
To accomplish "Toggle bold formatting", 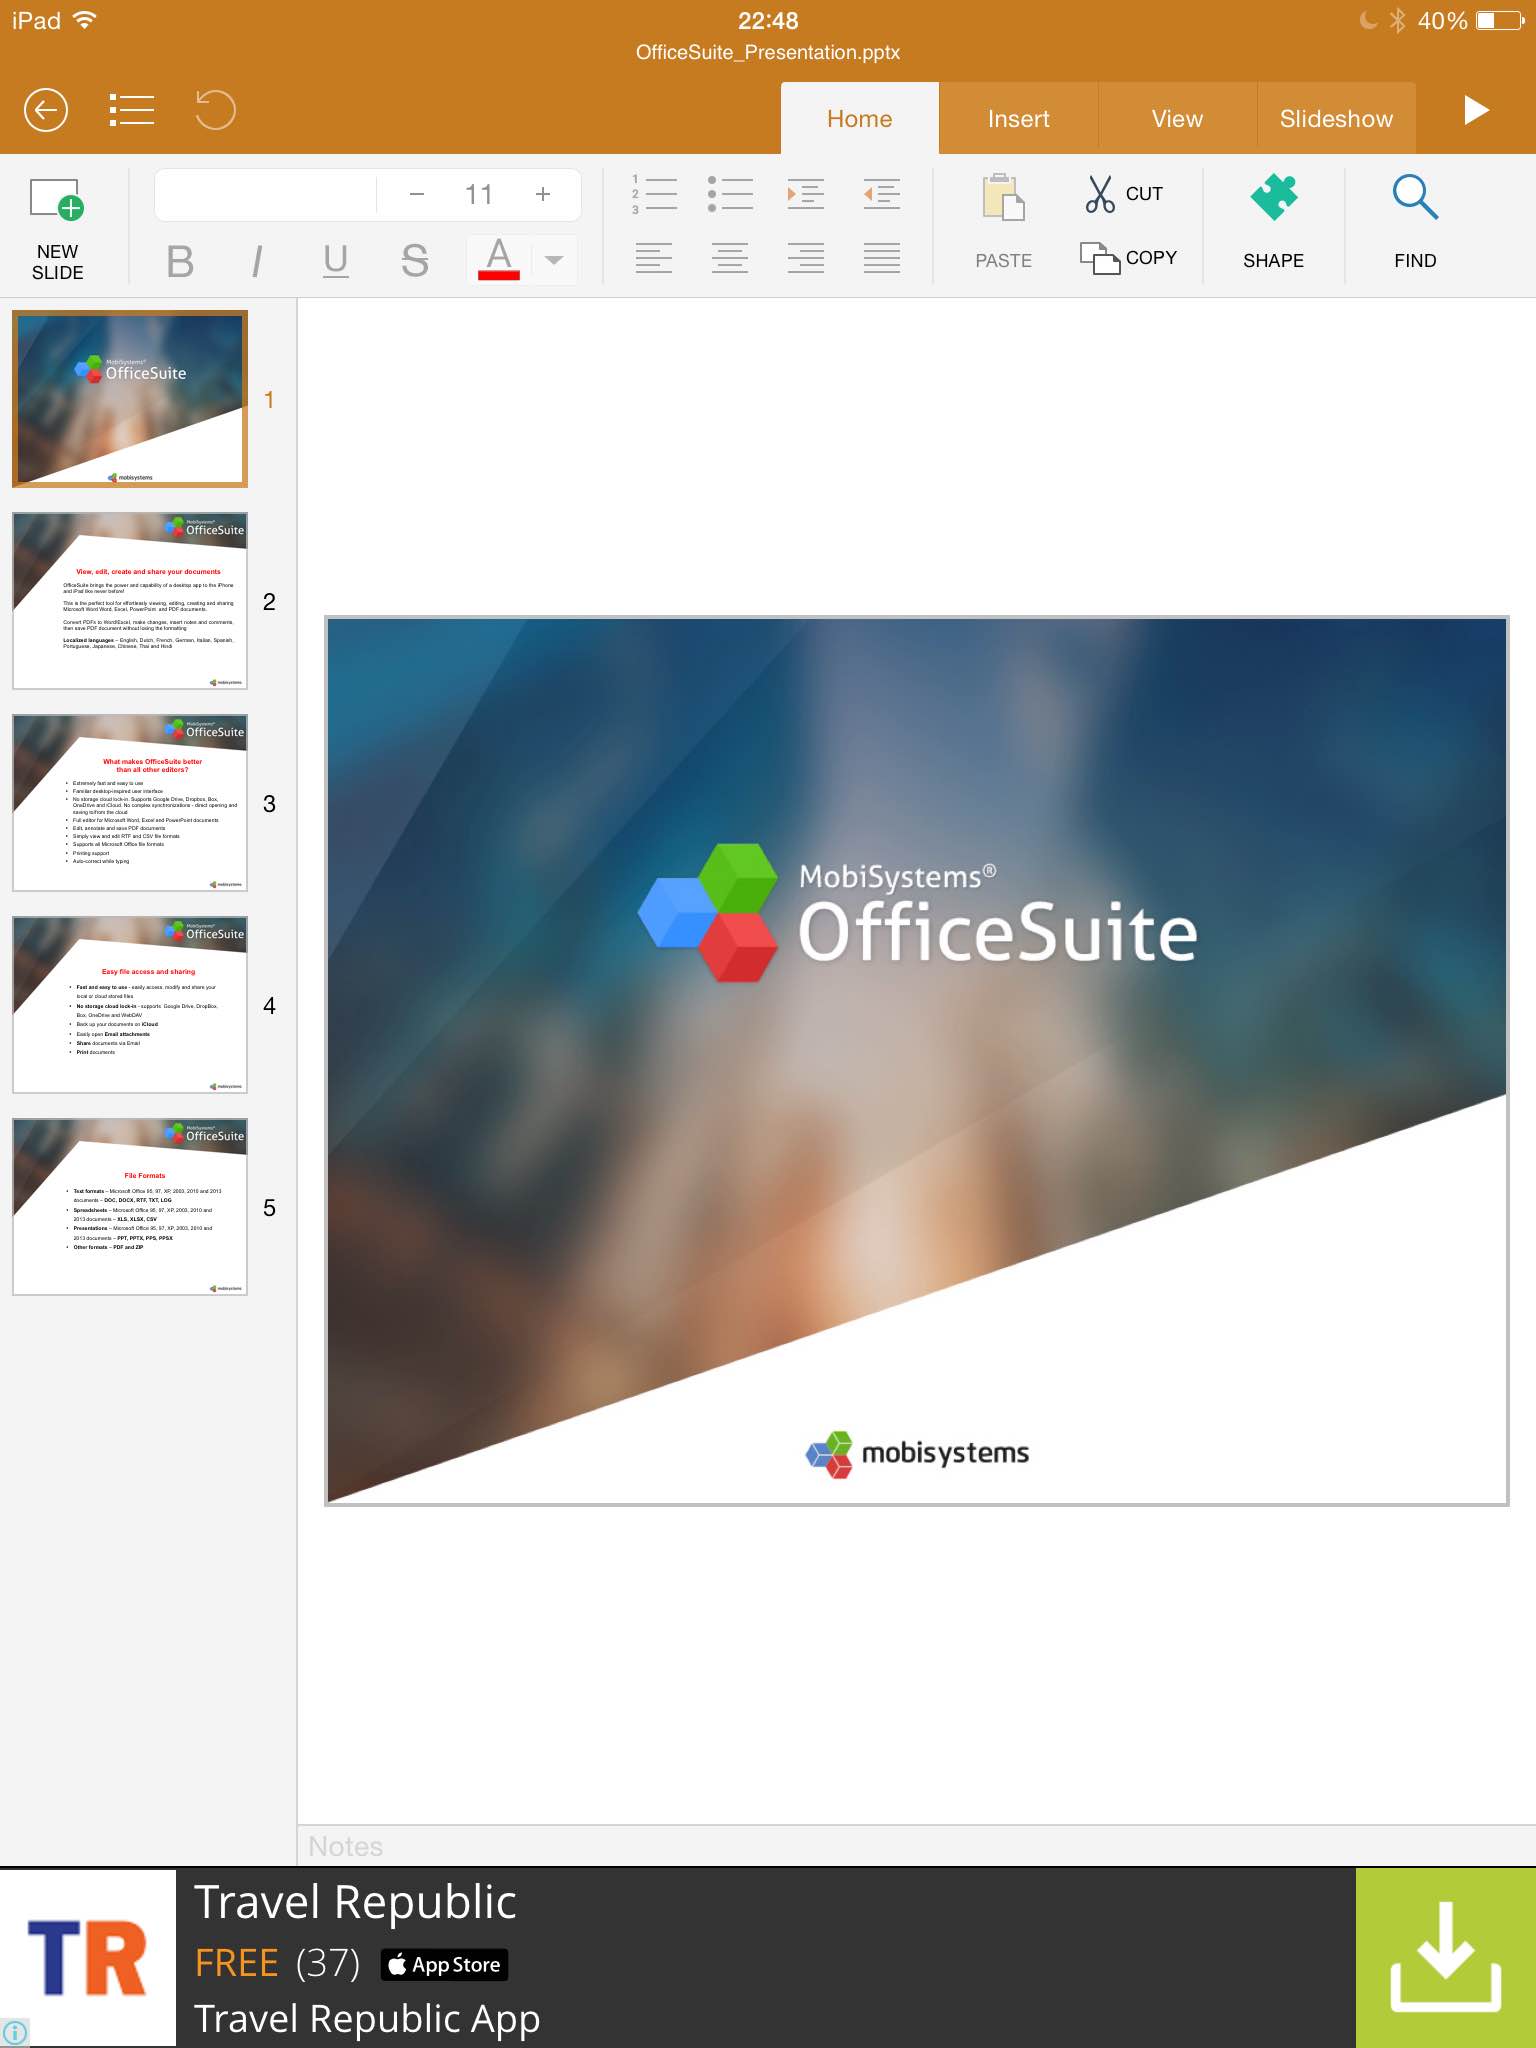I will point(180,262).
